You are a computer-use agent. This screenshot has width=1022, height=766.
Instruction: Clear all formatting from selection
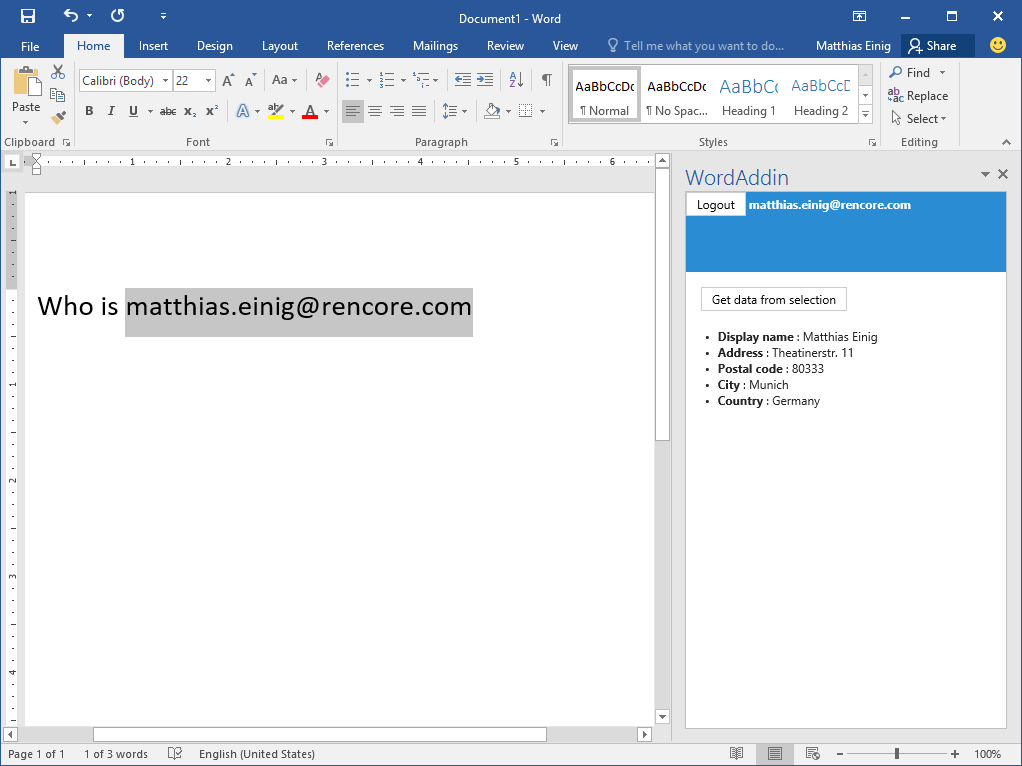click(322, 80)
